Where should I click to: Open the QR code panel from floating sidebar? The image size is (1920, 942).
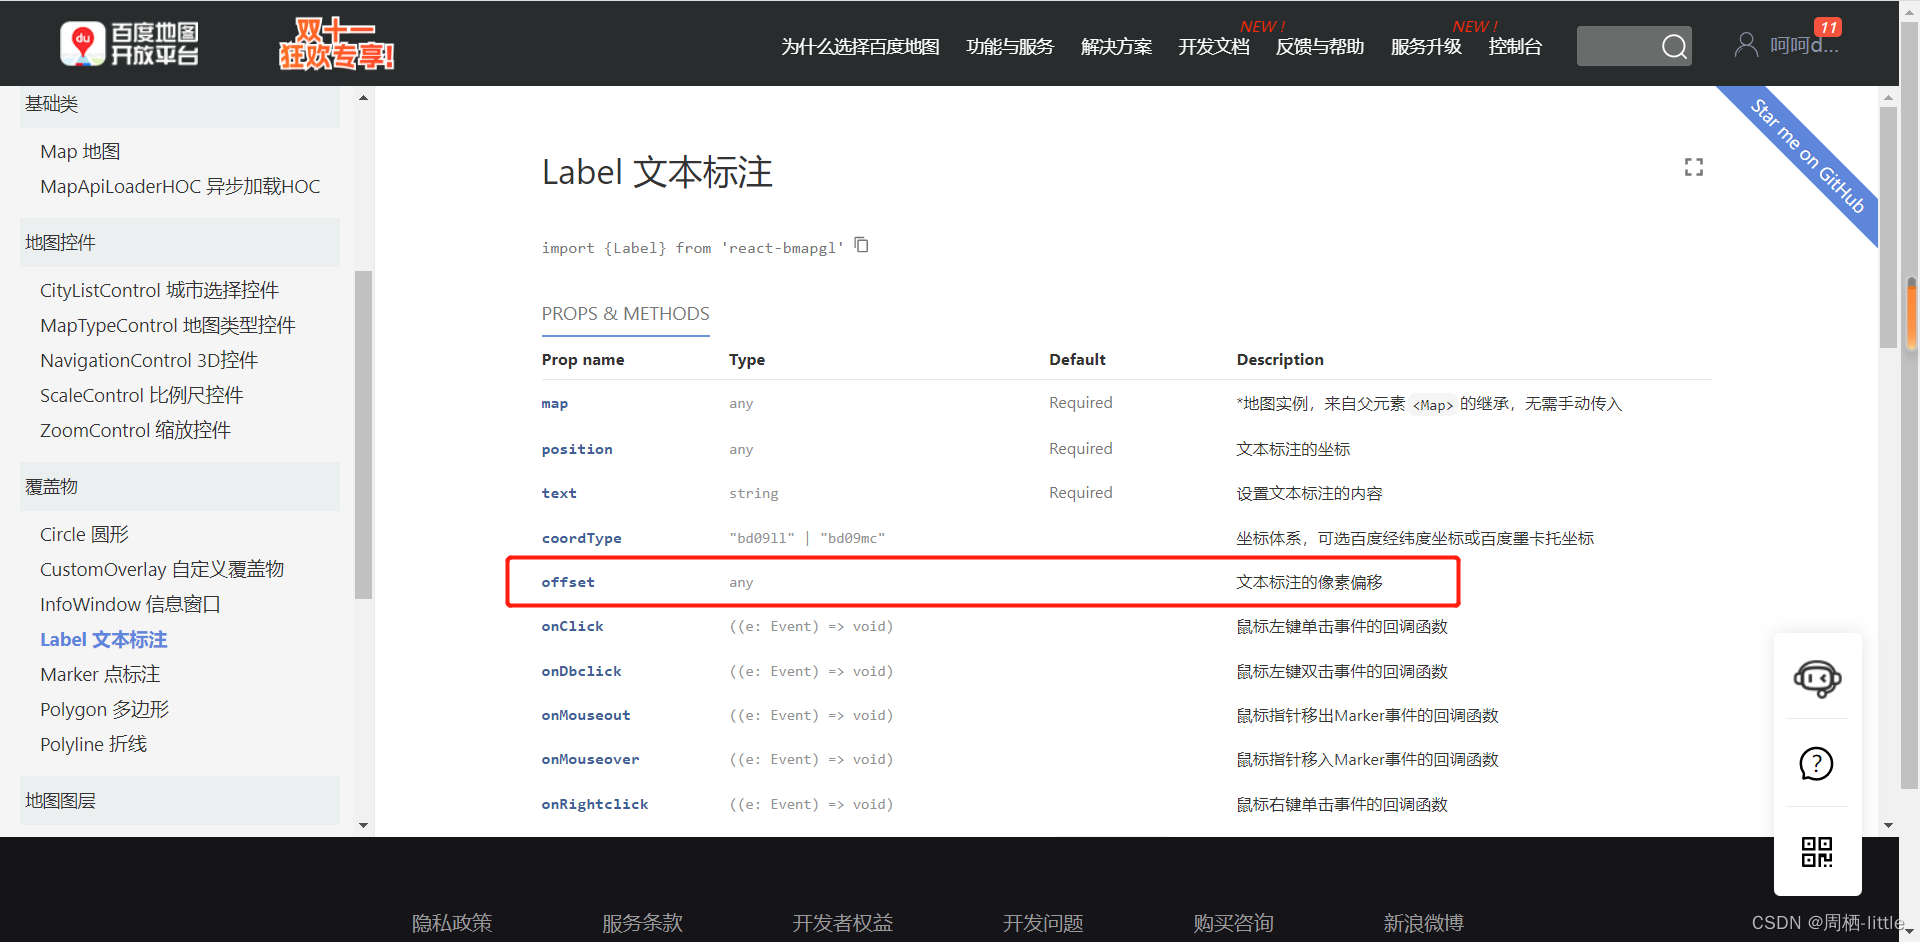tap(1817, 852)
